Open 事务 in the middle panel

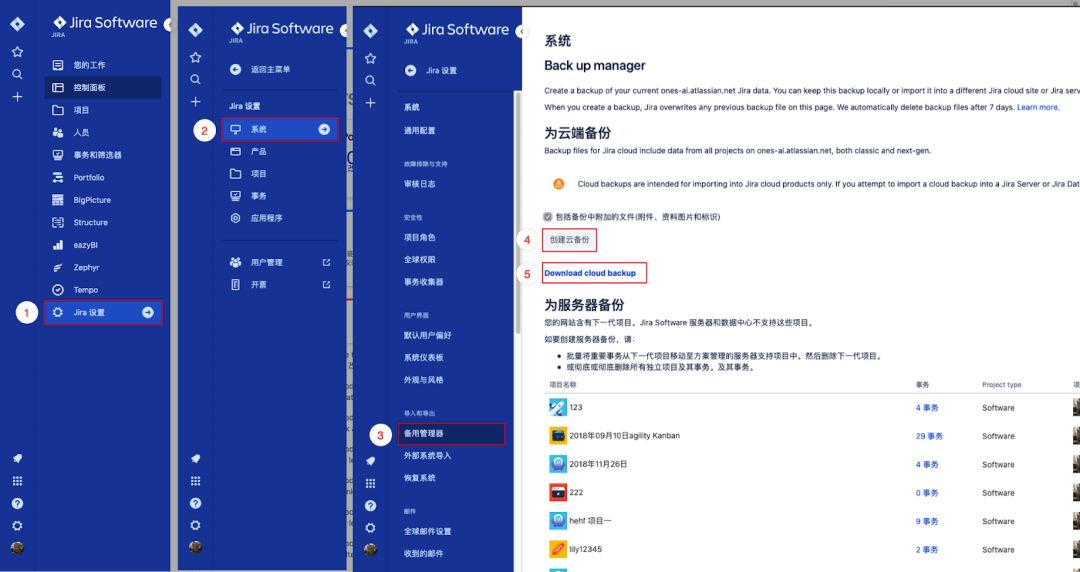(280, 196)
